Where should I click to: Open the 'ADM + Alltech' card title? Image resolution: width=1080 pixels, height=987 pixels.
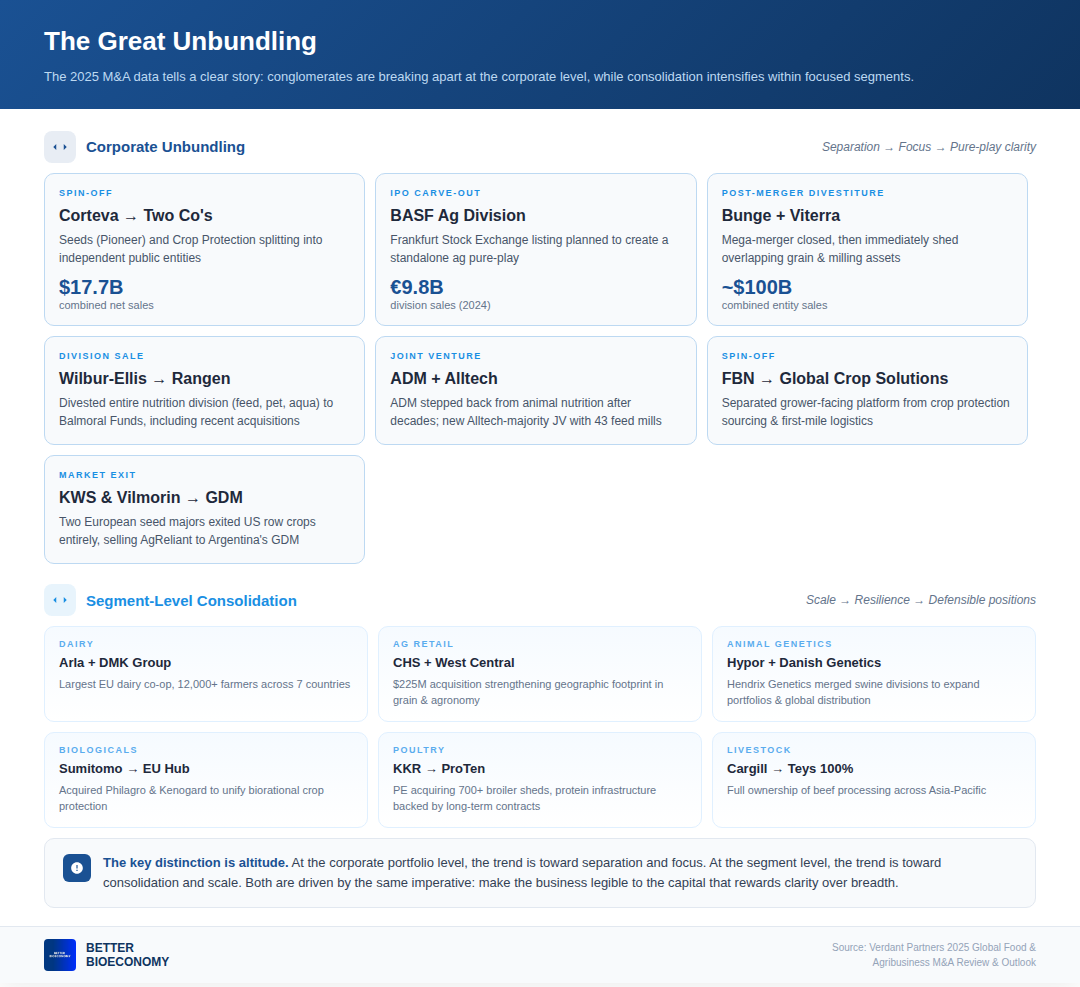coord(444,379)
